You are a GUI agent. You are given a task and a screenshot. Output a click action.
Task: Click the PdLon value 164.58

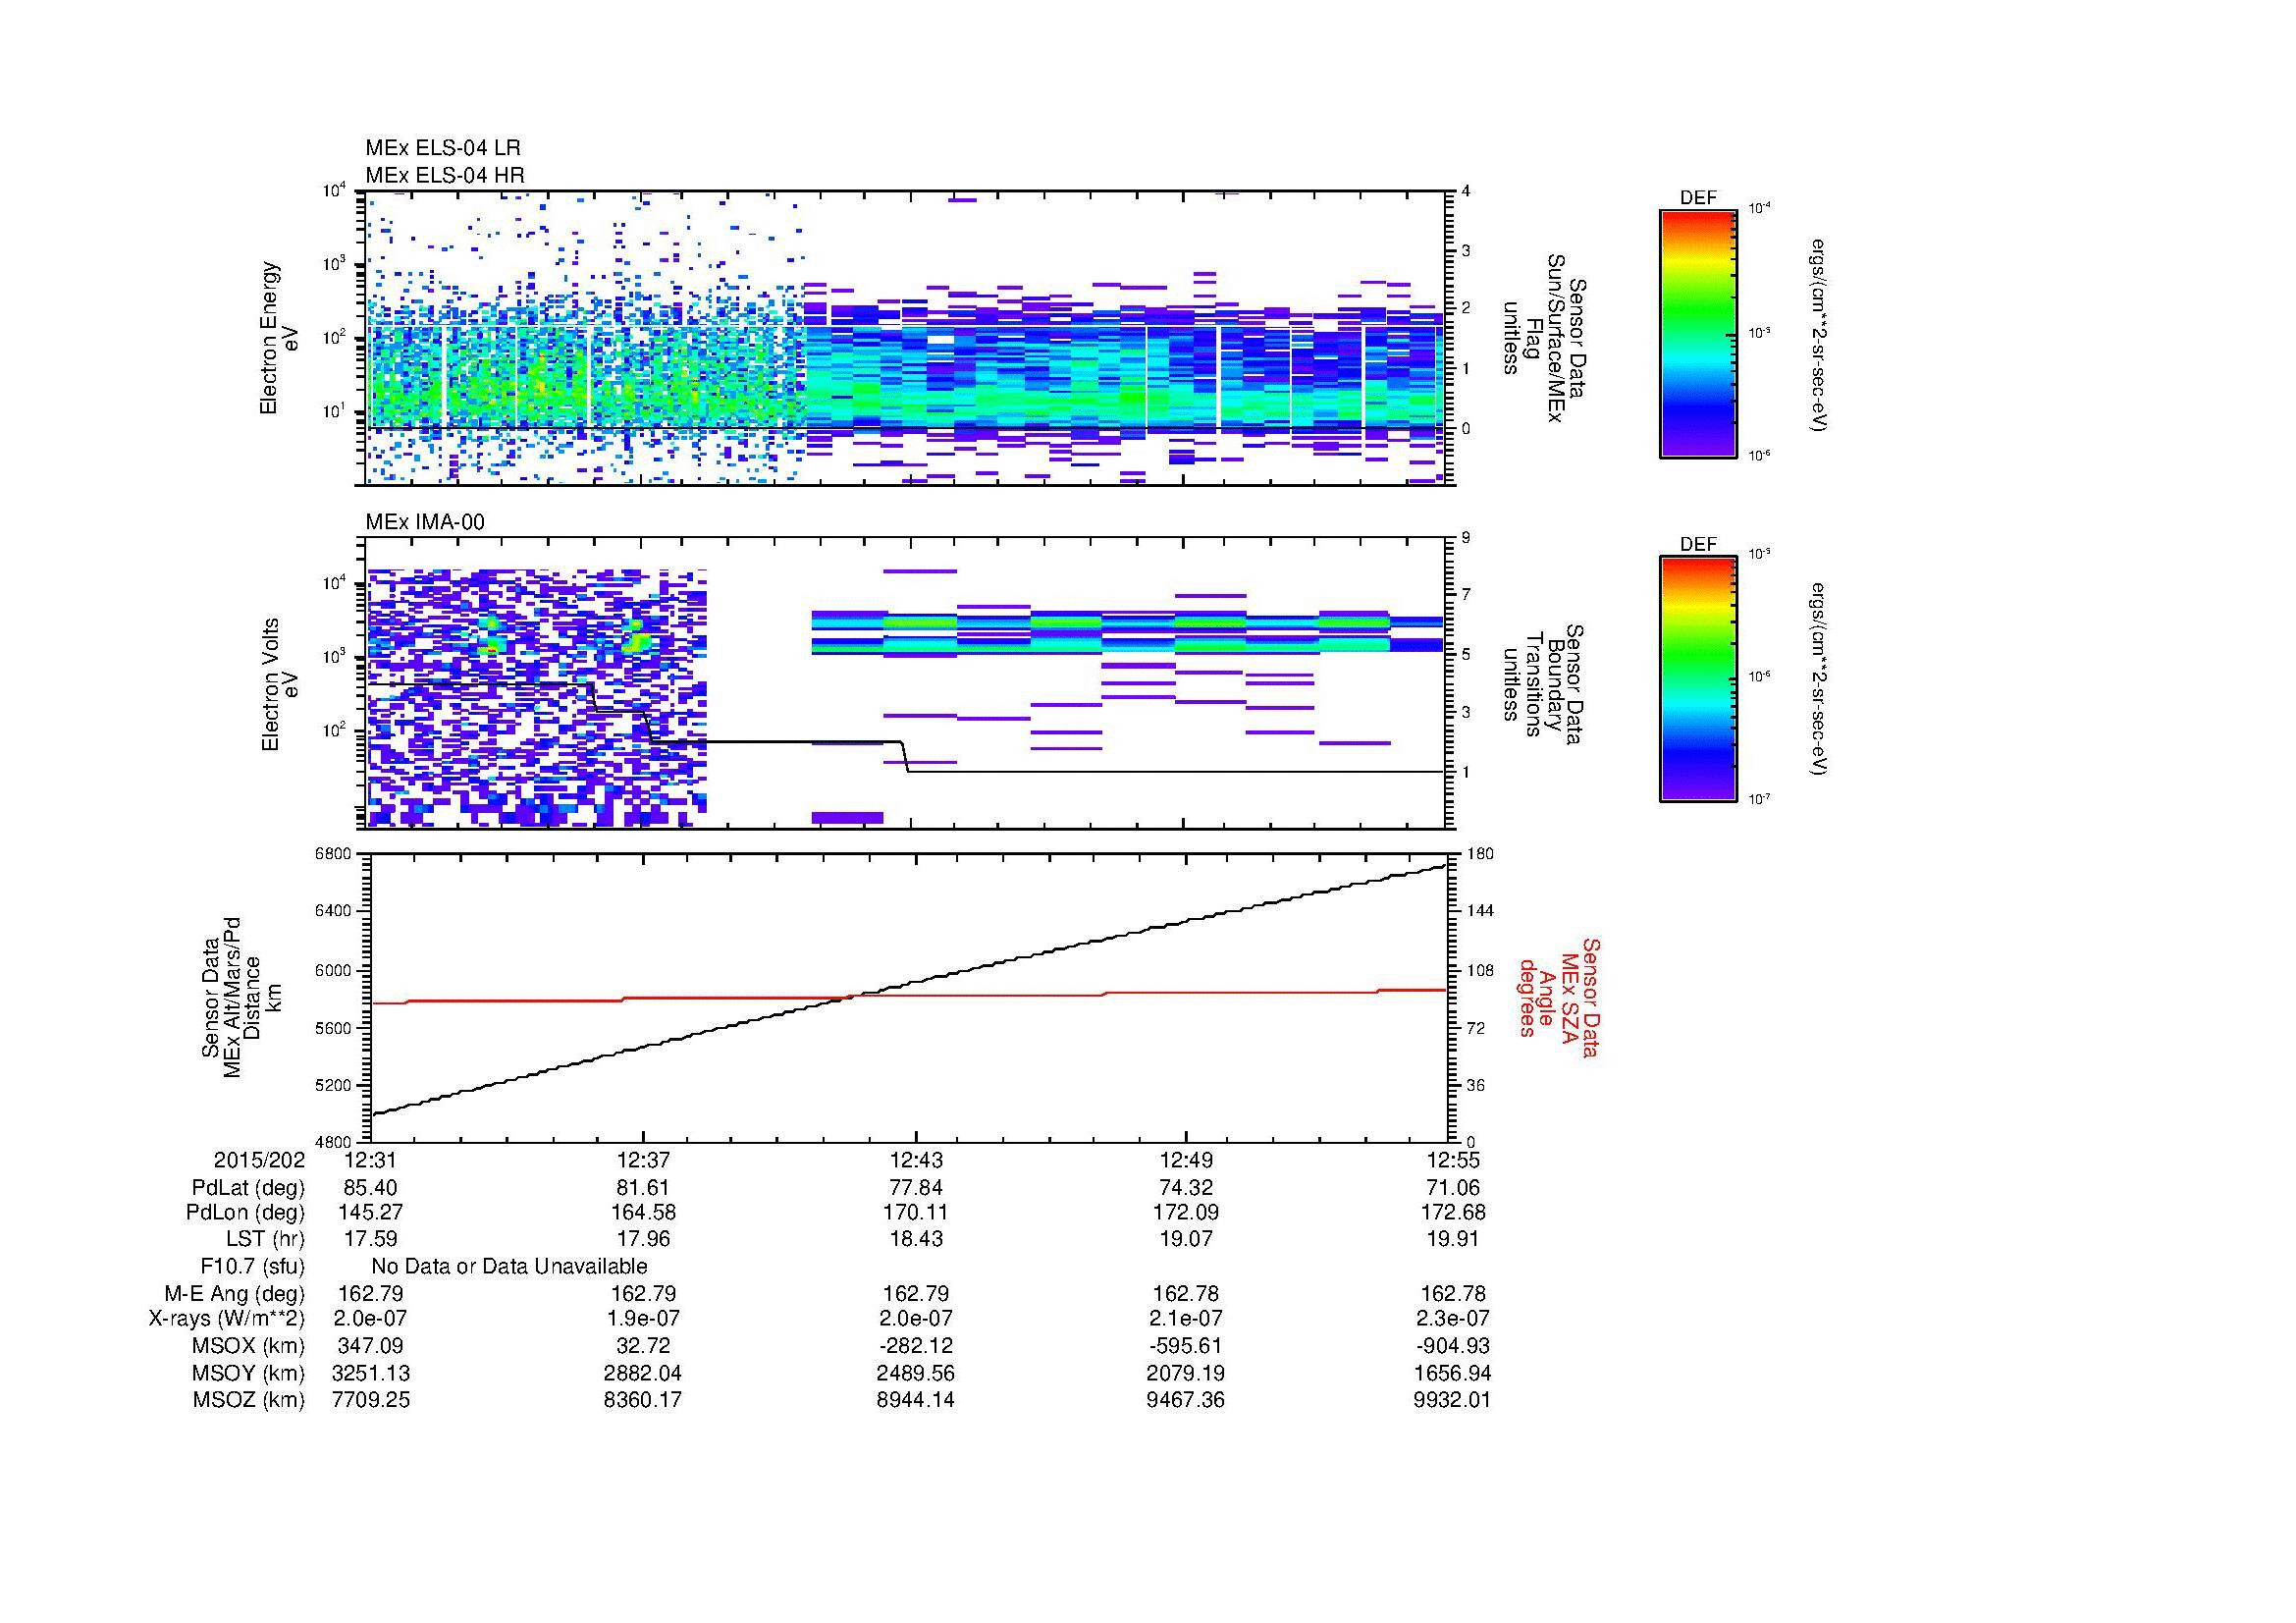[643, 1213]
